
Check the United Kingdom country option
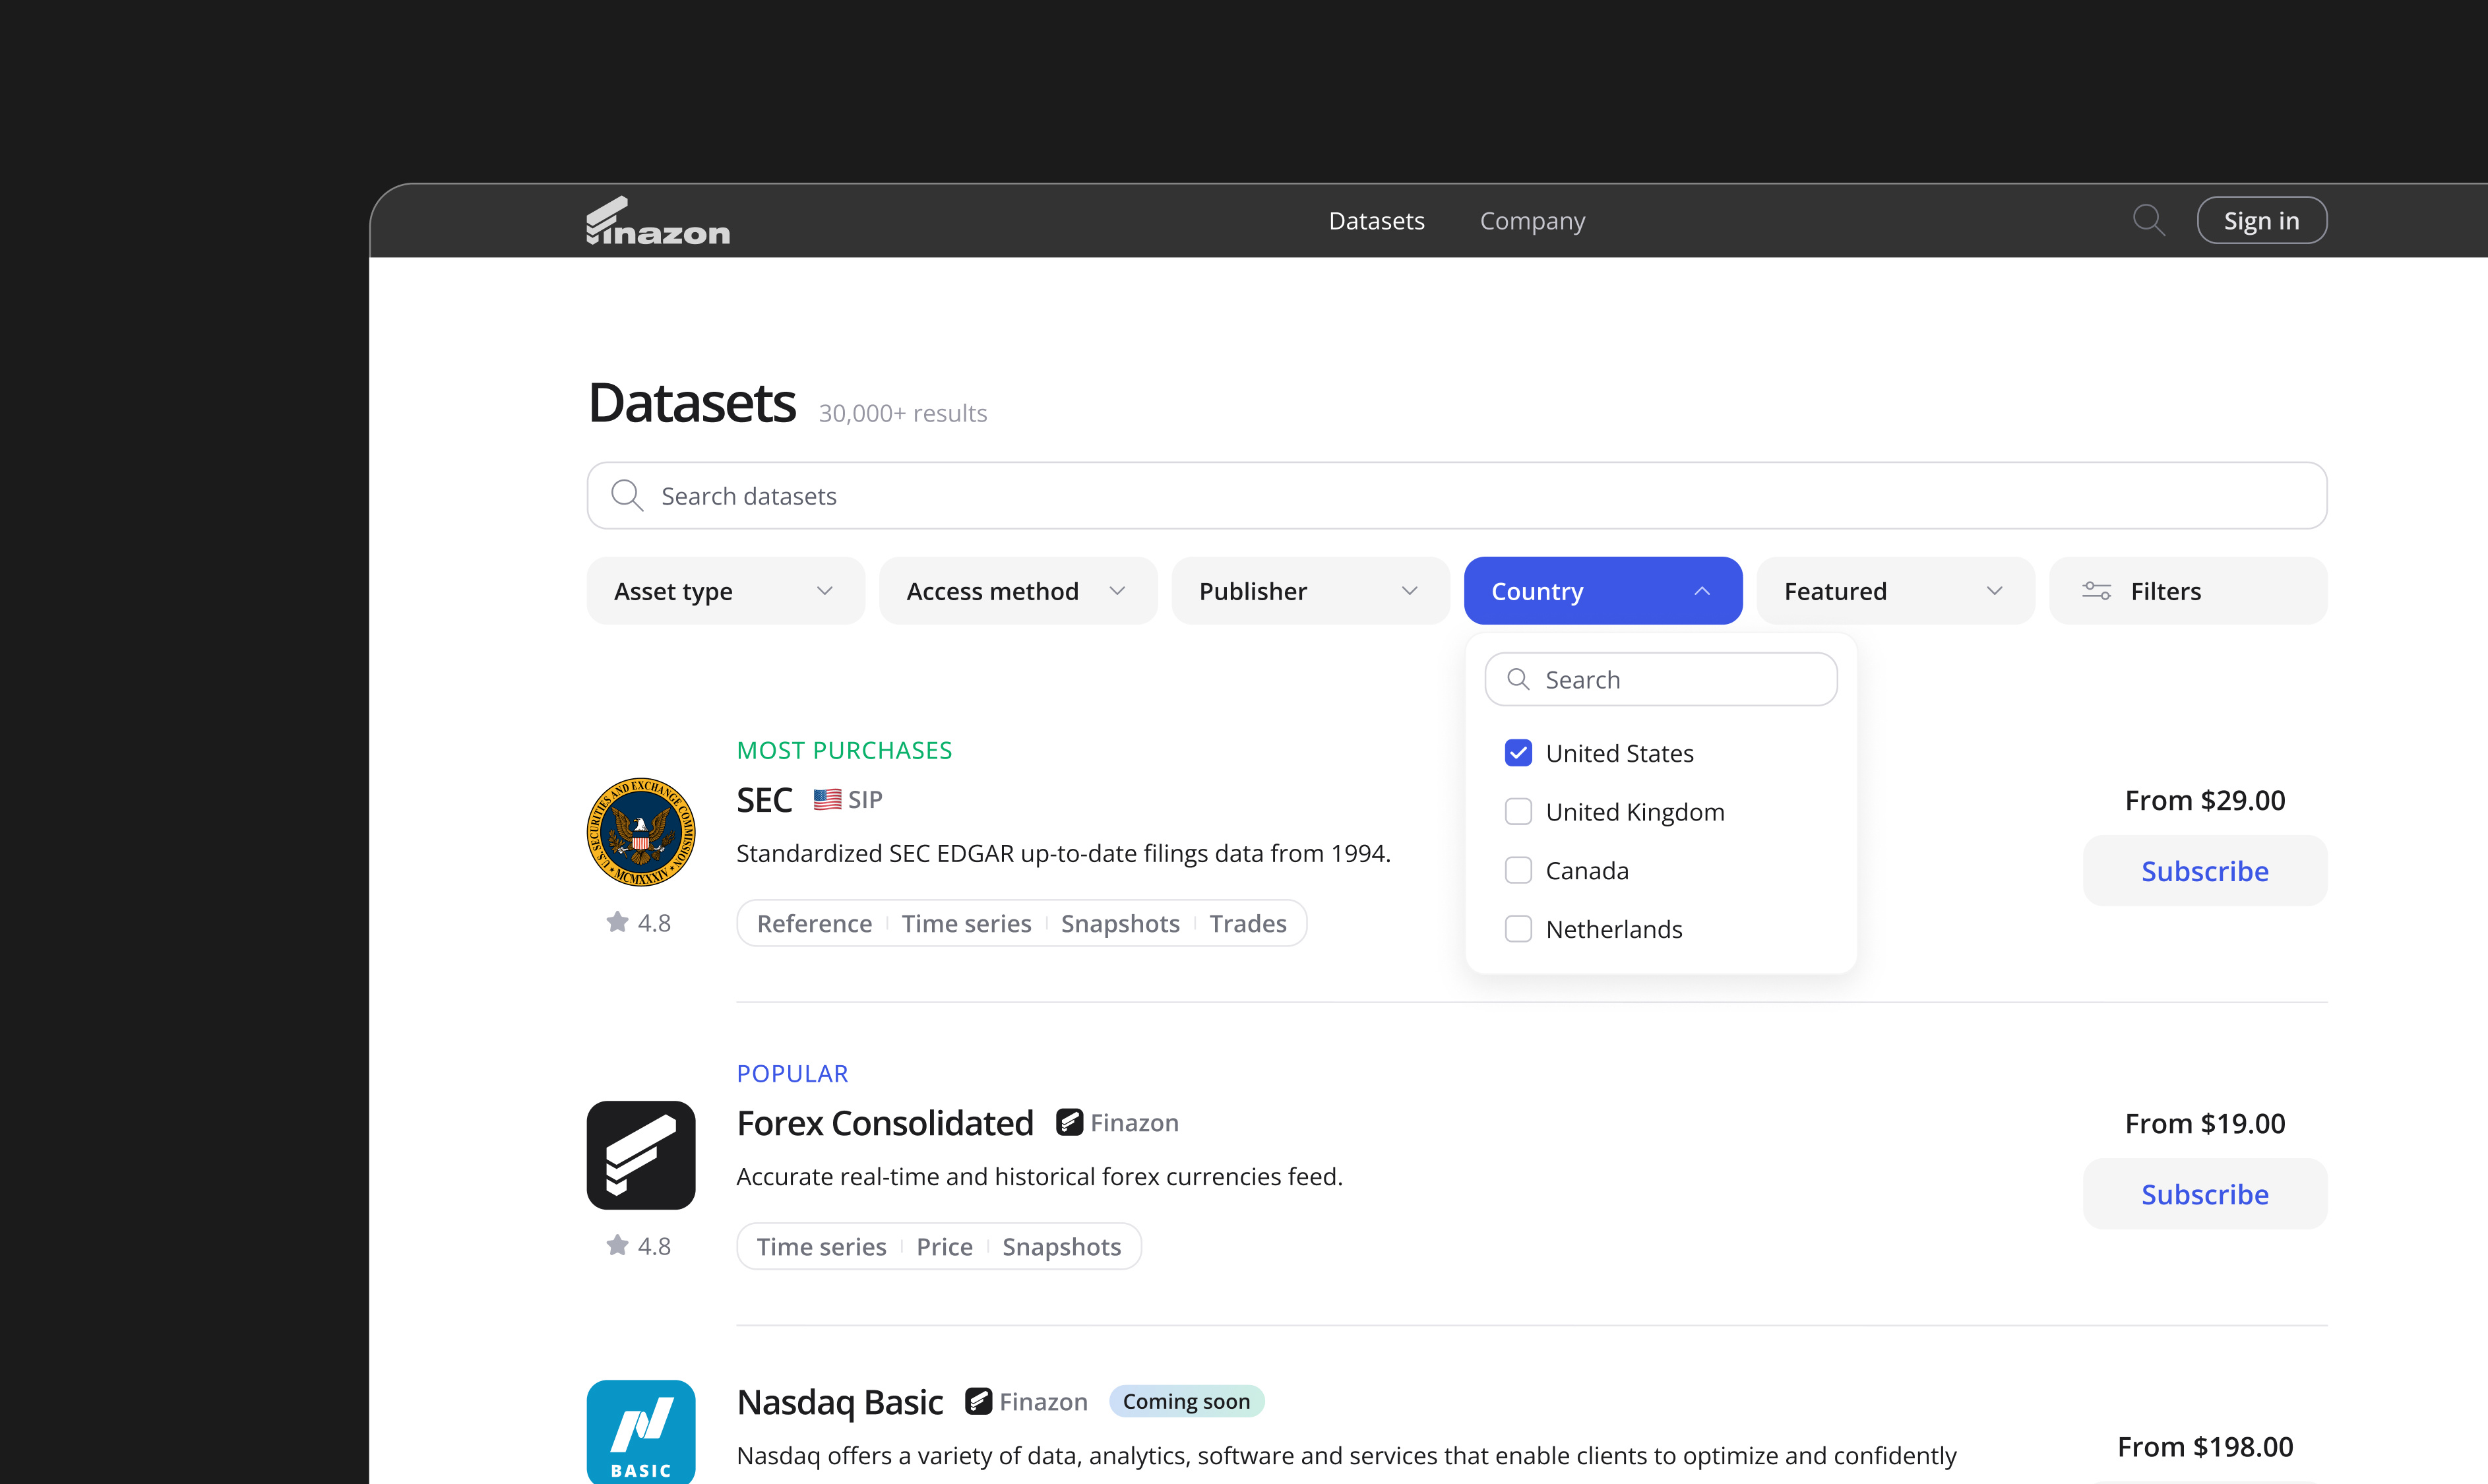[x=1518, y=811]
